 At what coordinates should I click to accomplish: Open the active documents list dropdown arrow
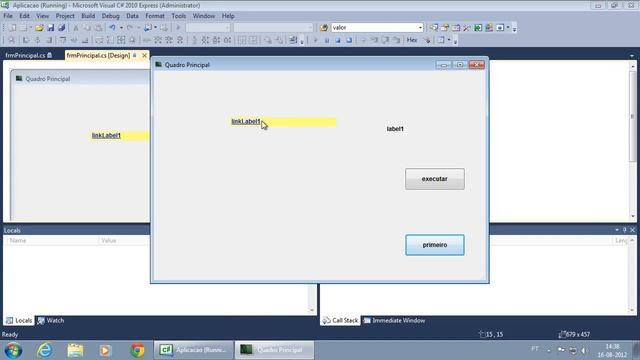tap(632, 56)
